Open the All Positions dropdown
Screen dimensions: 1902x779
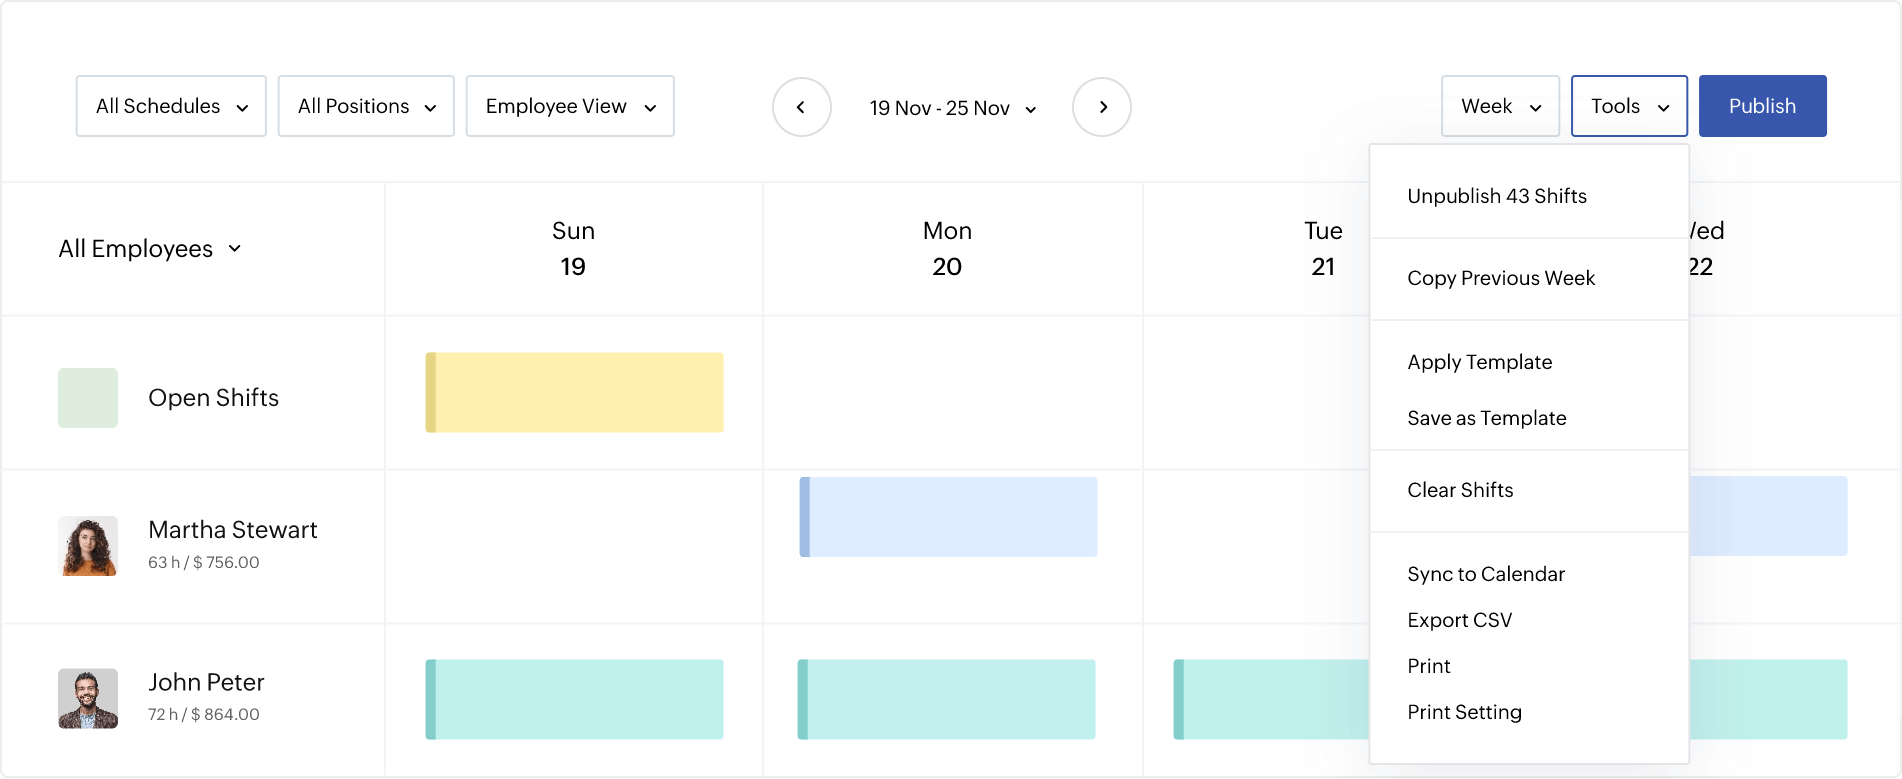click(366, 106)
